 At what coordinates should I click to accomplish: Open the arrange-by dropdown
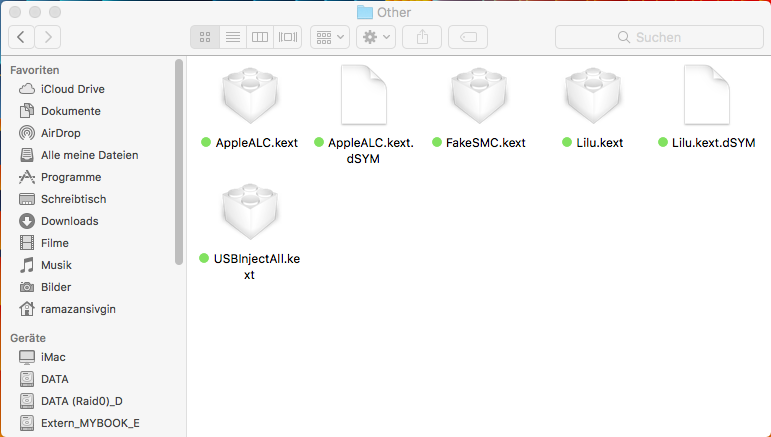click(x=330, y=37)
